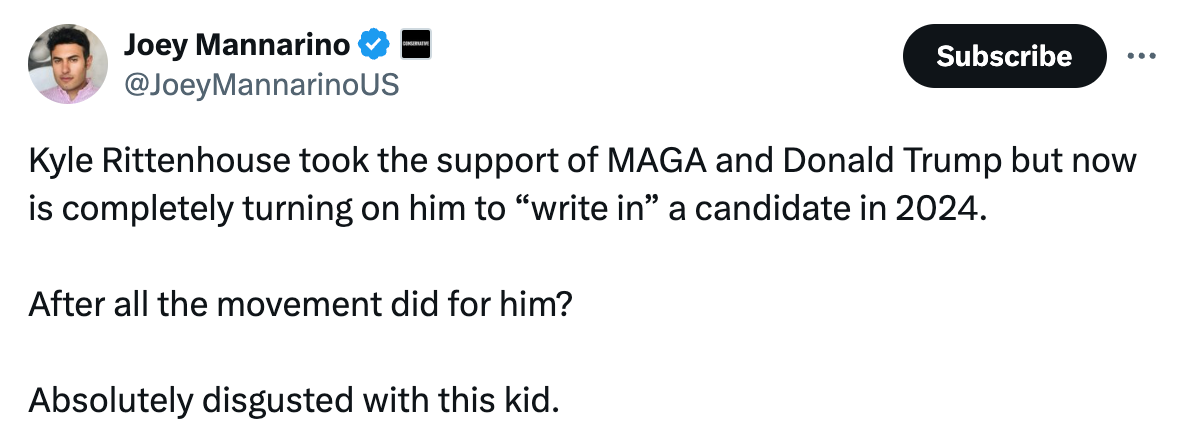This screenshot has height=448, width=1192.
Task: Open the @JoeyMannarinoUS handle link
Action: (260, 85)
